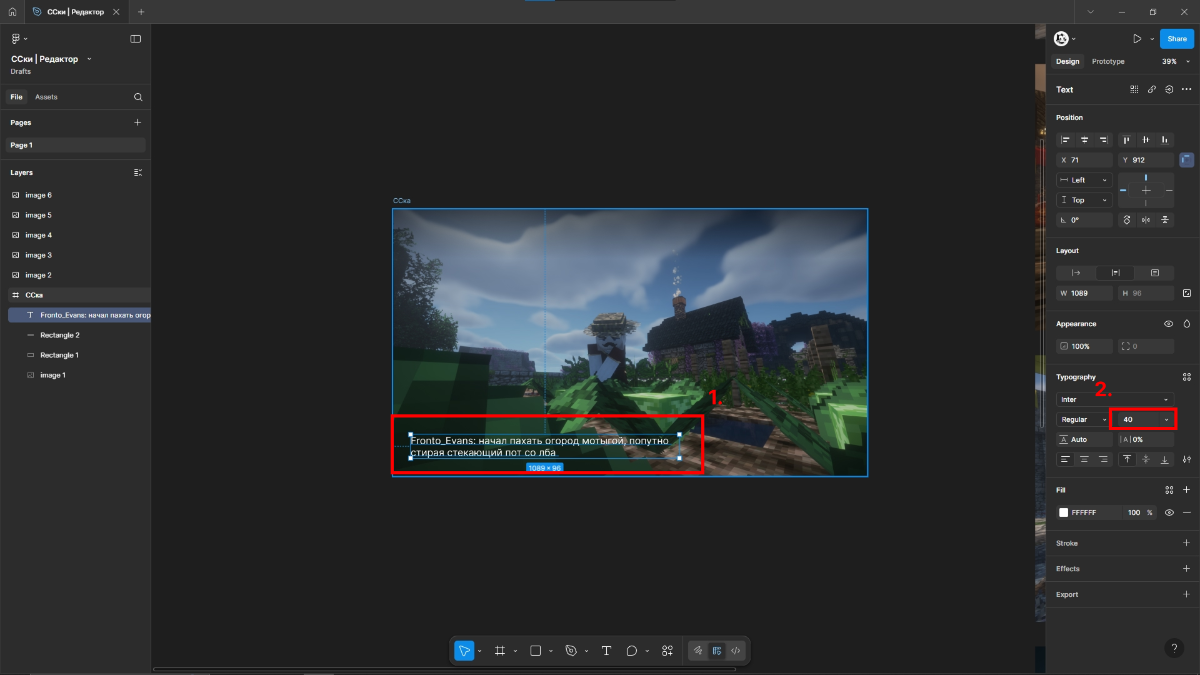Toggle Dev Mode in bottom toolbar

coord(735,650)
